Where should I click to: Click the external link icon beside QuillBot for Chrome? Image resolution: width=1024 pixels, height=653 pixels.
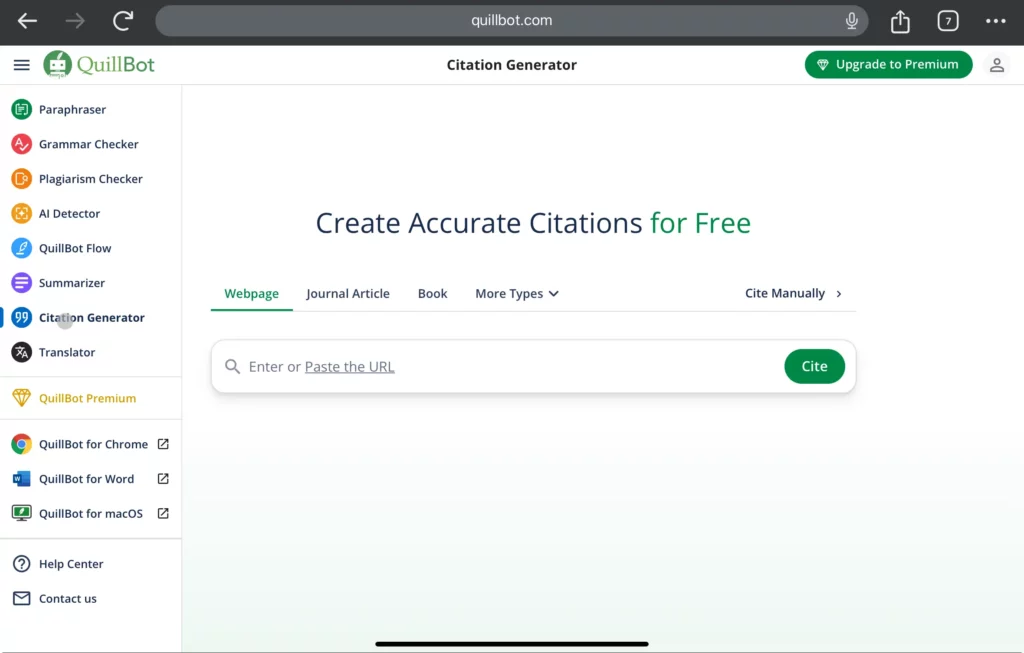(163, 444)
